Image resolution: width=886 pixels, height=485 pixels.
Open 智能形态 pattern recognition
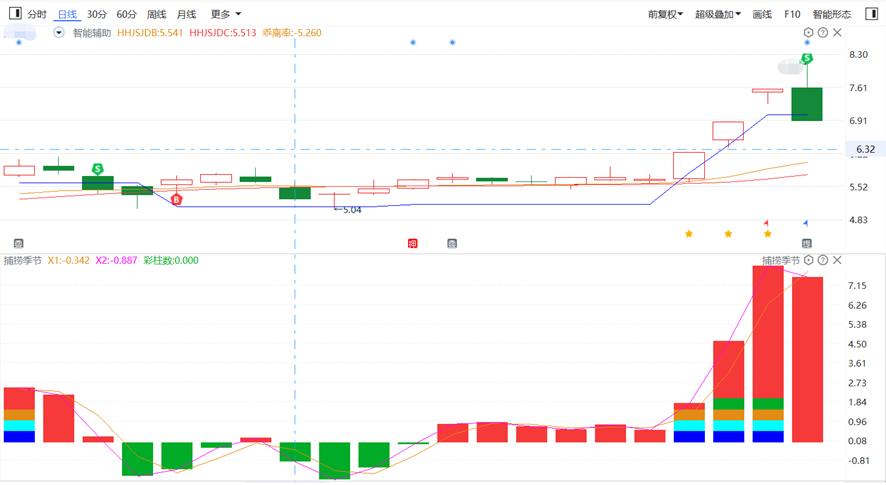[x=831, y=14]
